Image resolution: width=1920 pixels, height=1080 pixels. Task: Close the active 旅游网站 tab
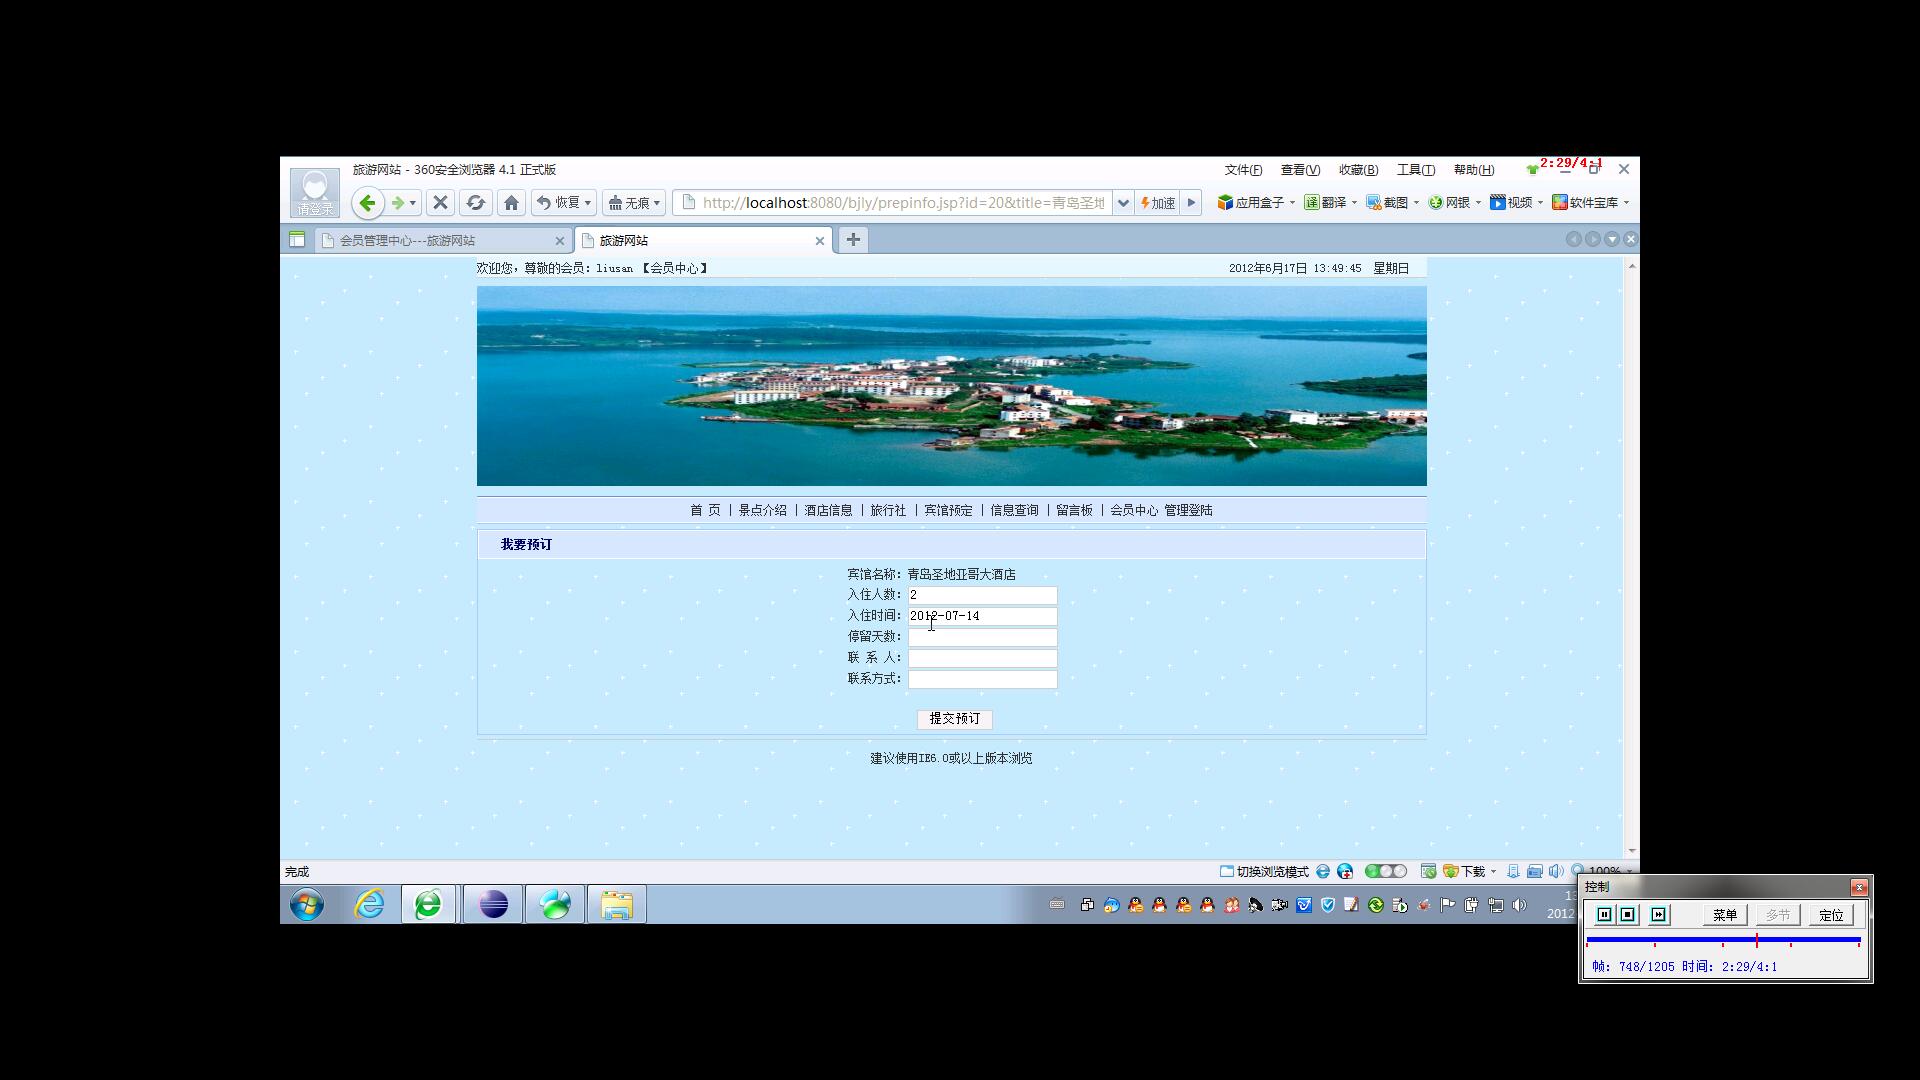click(820, 241)
